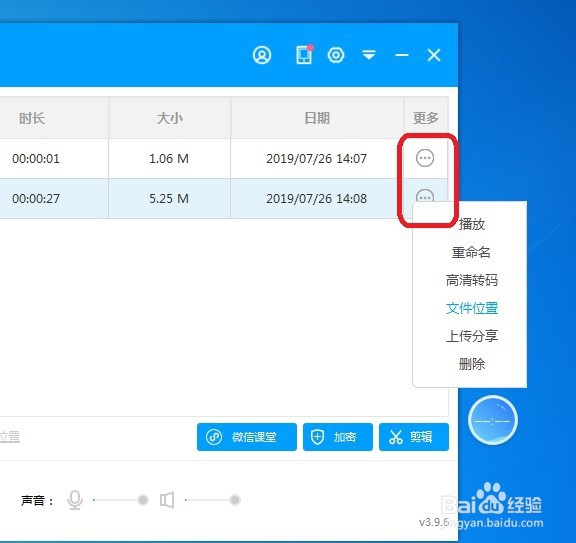Select the 更多 column header
Viewport: 576px width, 543px height.
coord(426,118)
